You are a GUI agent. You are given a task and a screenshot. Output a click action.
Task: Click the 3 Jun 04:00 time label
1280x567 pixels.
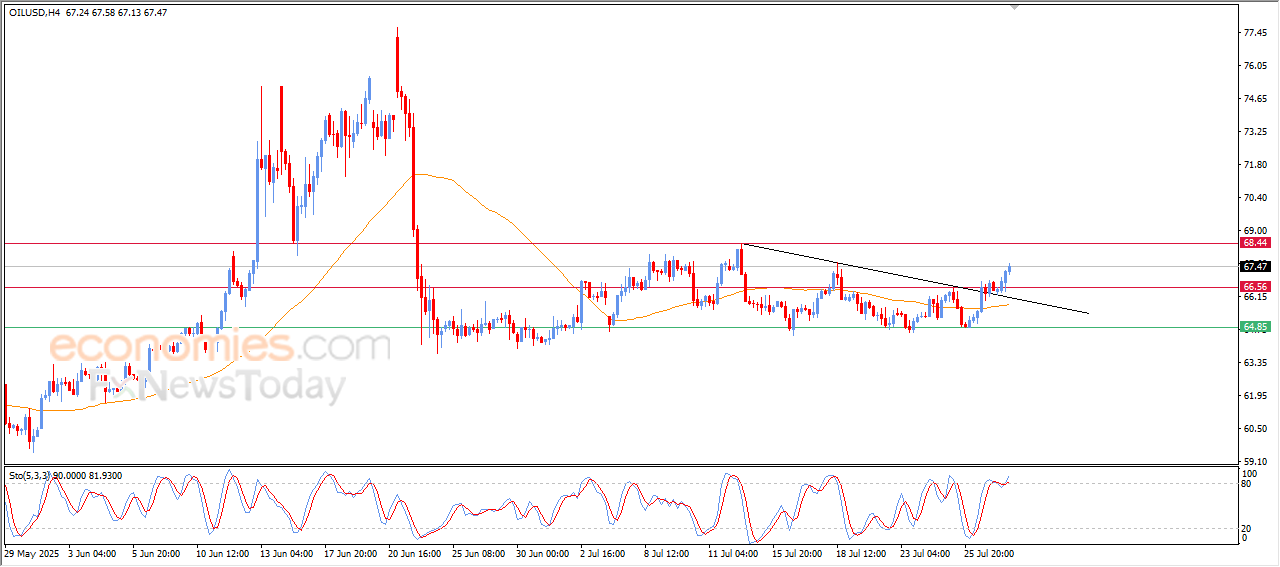click(x=90, y=553)
